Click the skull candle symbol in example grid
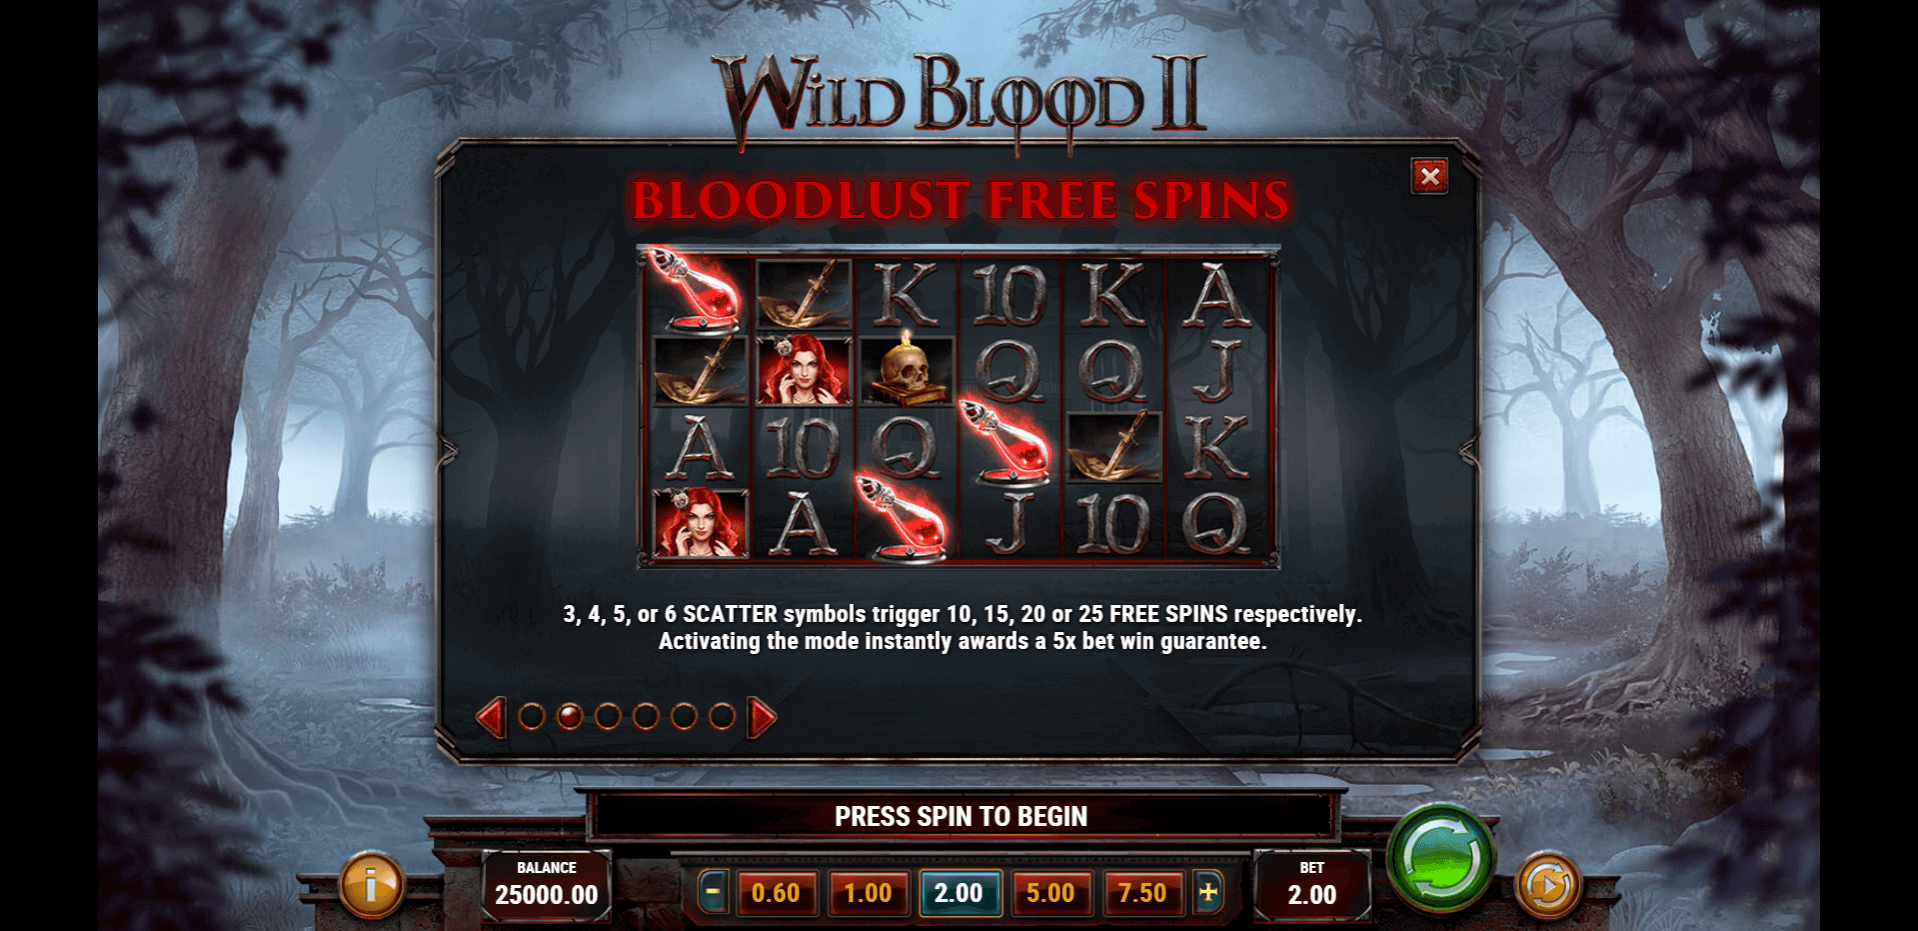 [x=907, y=370]
